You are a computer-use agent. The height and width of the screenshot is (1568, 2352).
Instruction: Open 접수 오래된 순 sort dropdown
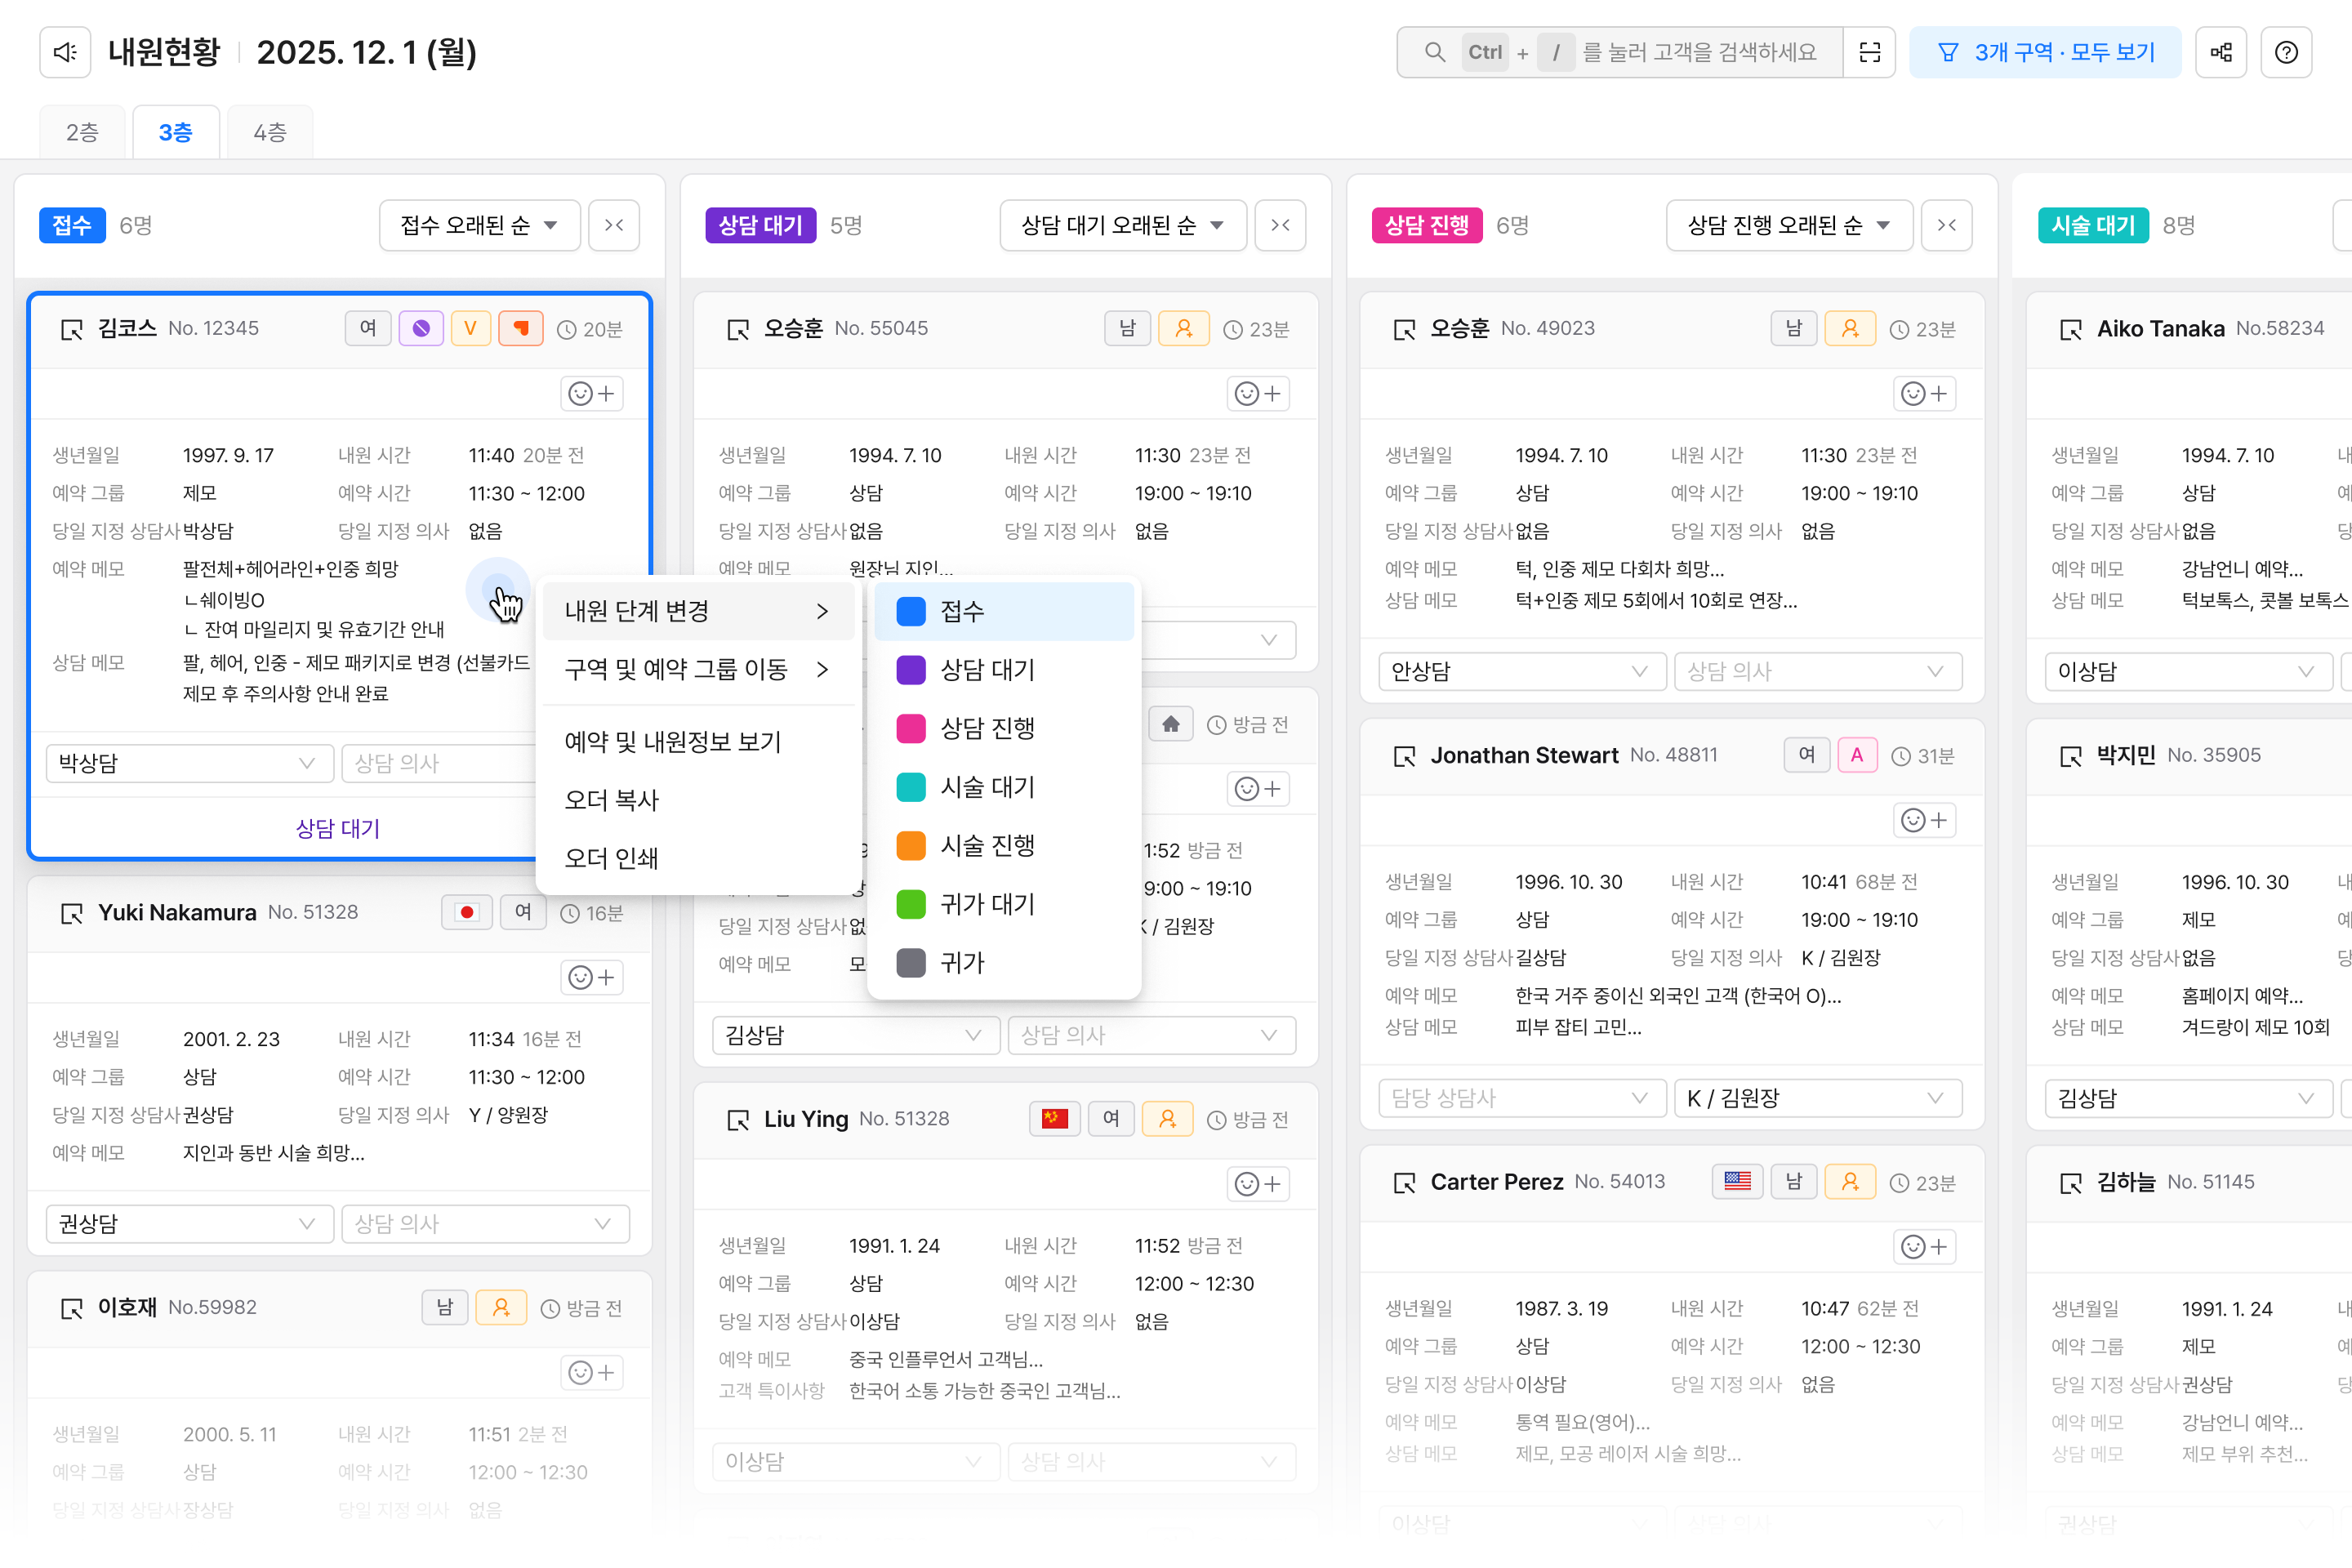479,225
